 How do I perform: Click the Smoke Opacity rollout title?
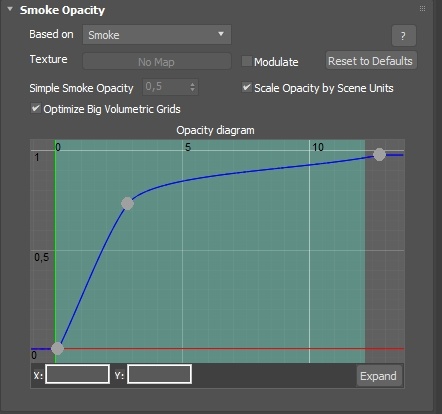62,10
